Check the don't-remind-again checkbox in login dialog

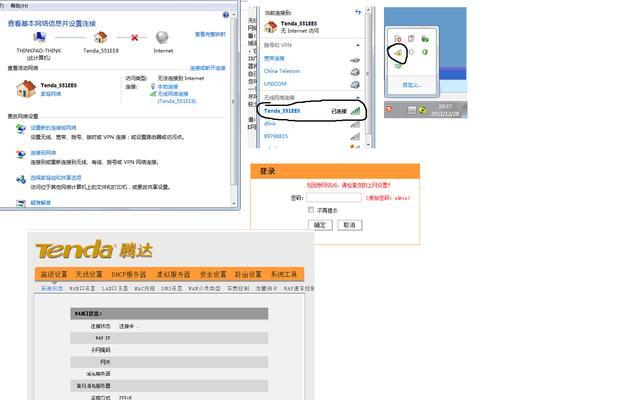coord(311,210)
